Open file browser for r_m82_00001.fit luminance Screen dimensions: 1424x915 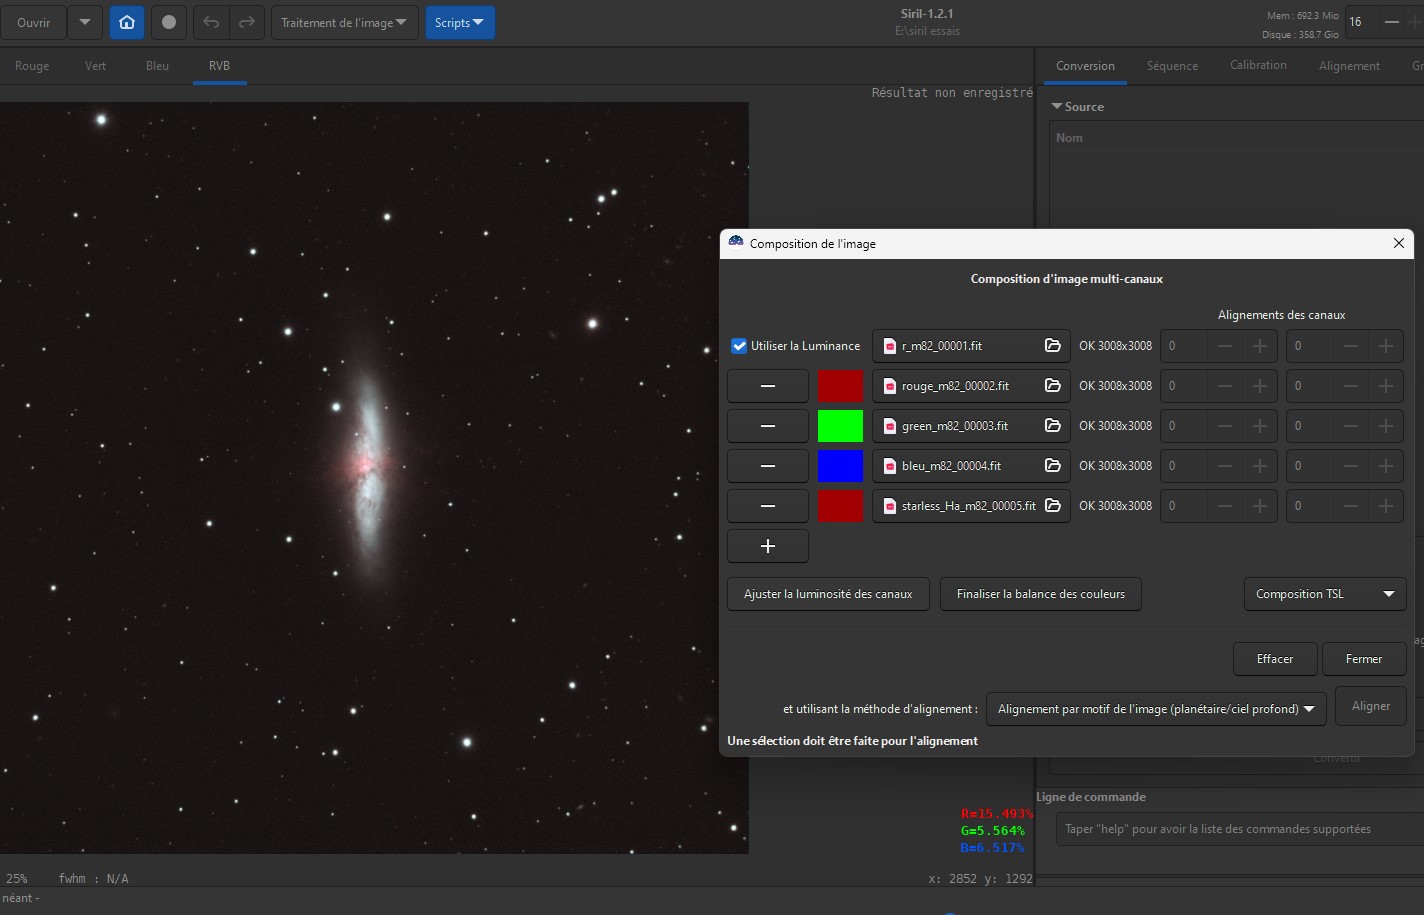click(1052, 346)
